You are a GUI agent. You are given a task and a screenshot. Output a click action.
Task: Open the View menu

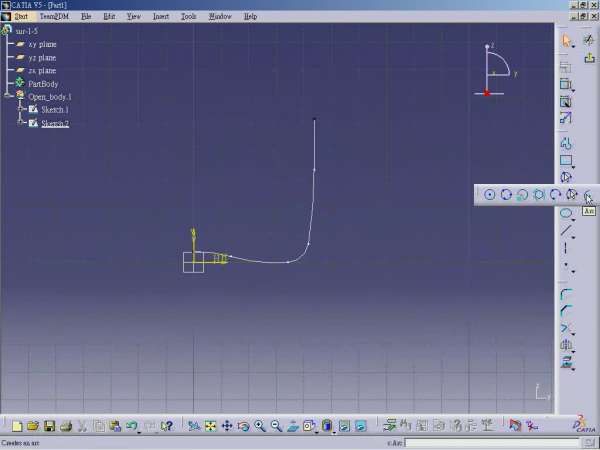pyautogui.click(x=134, y=16)
